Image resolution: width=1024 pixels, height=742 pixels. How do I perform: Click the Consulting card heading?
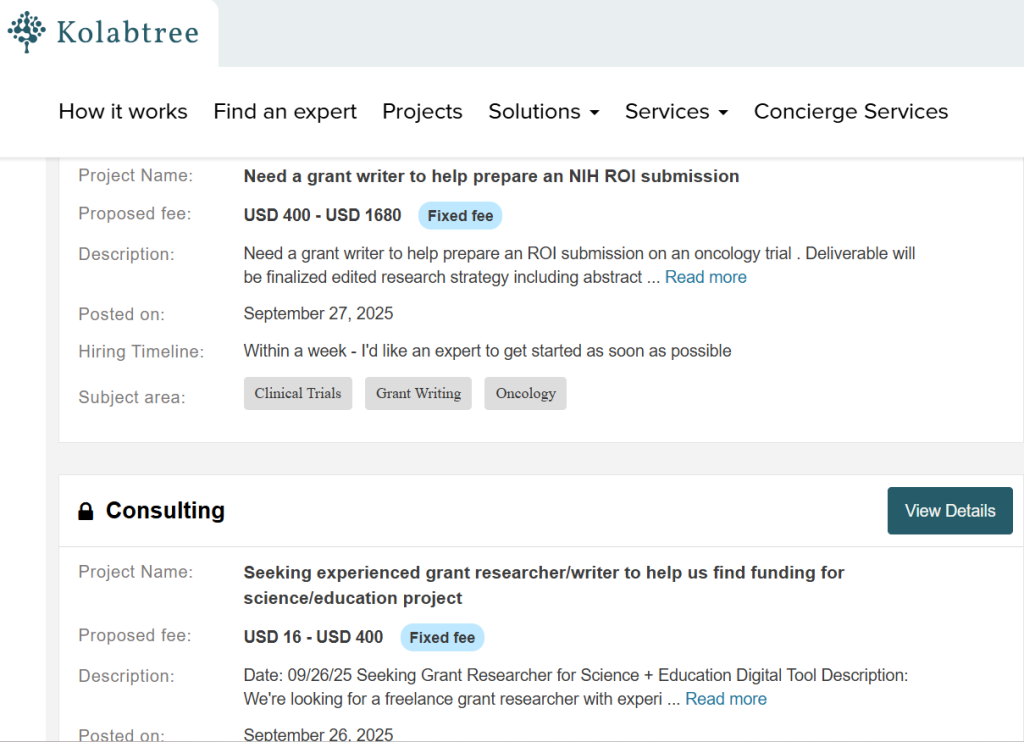coord(165,511)
